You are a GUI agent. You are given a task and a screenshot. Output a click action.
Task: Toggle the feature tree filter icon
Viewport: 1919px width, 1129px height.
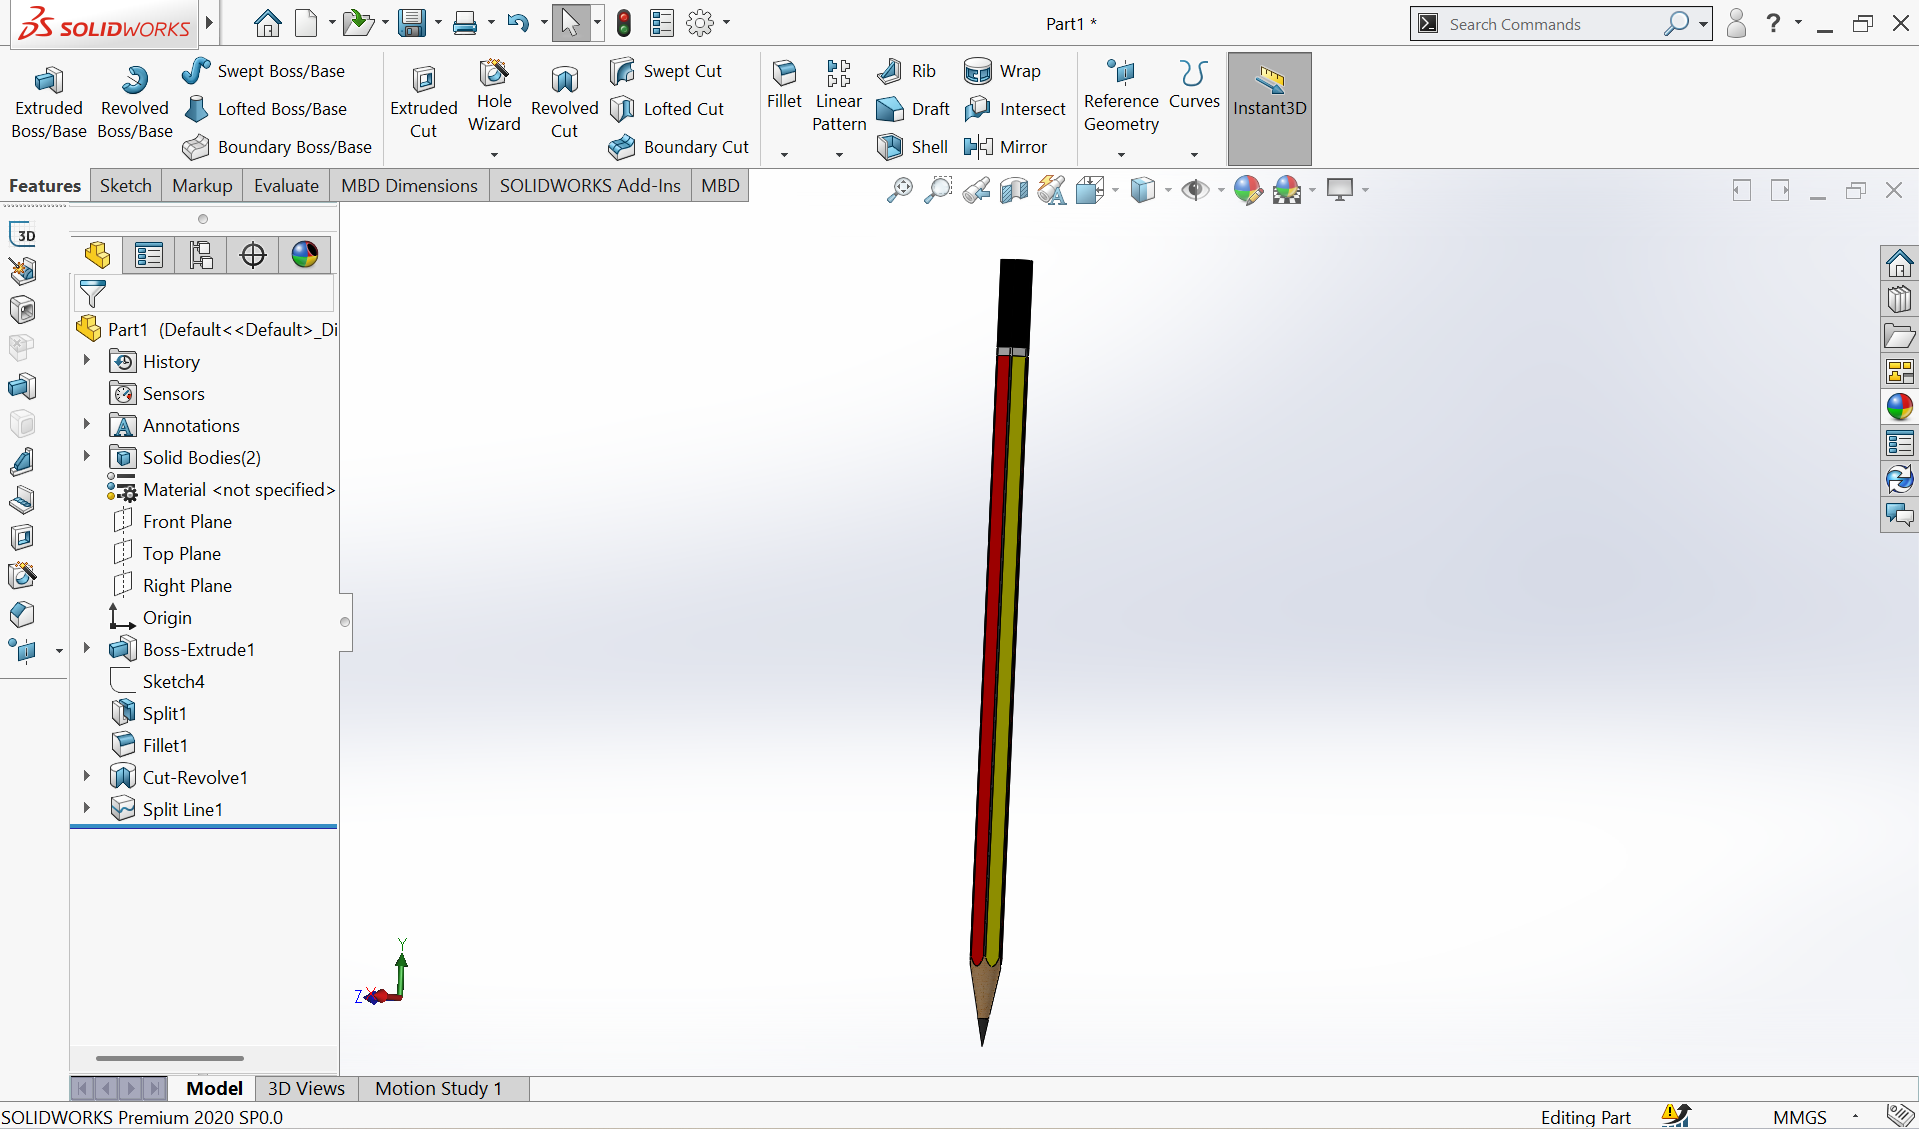pos(93,294)
